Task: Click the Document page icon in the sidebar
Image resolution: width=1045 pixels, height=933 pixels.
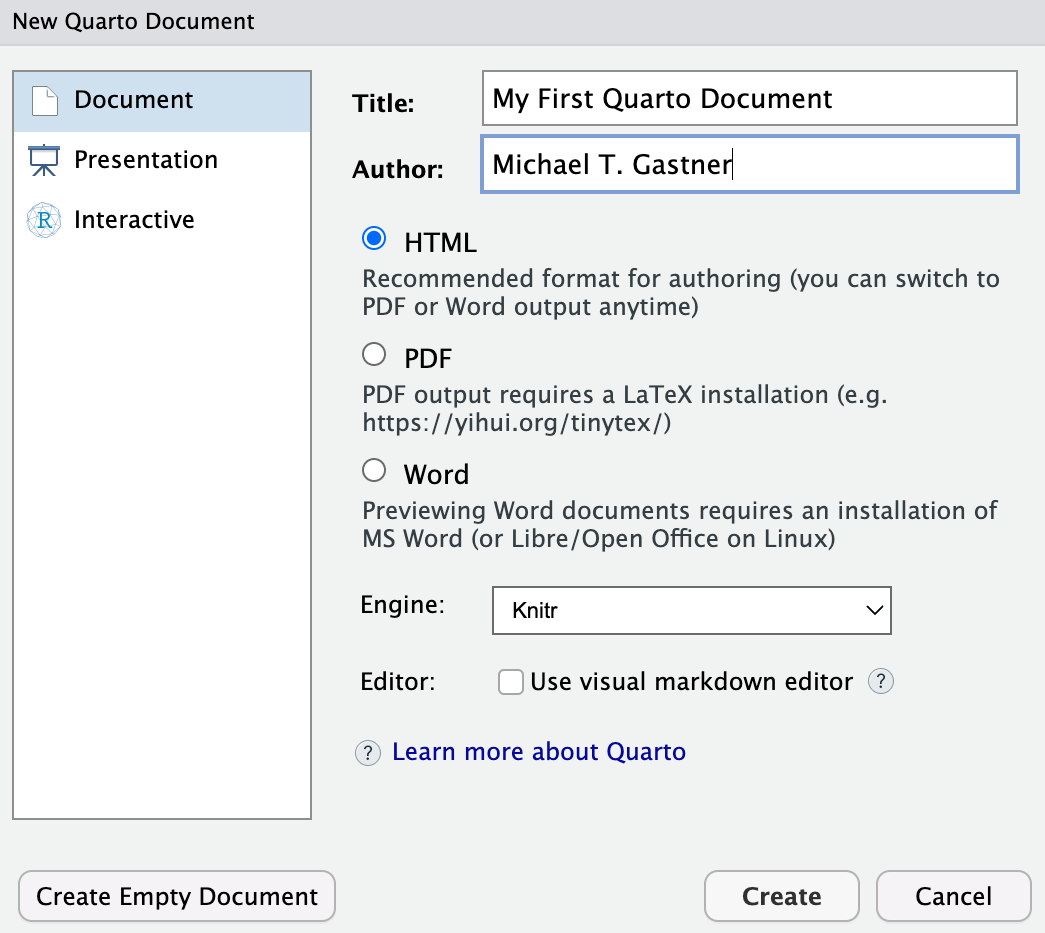Action: [x=45, y=101]
